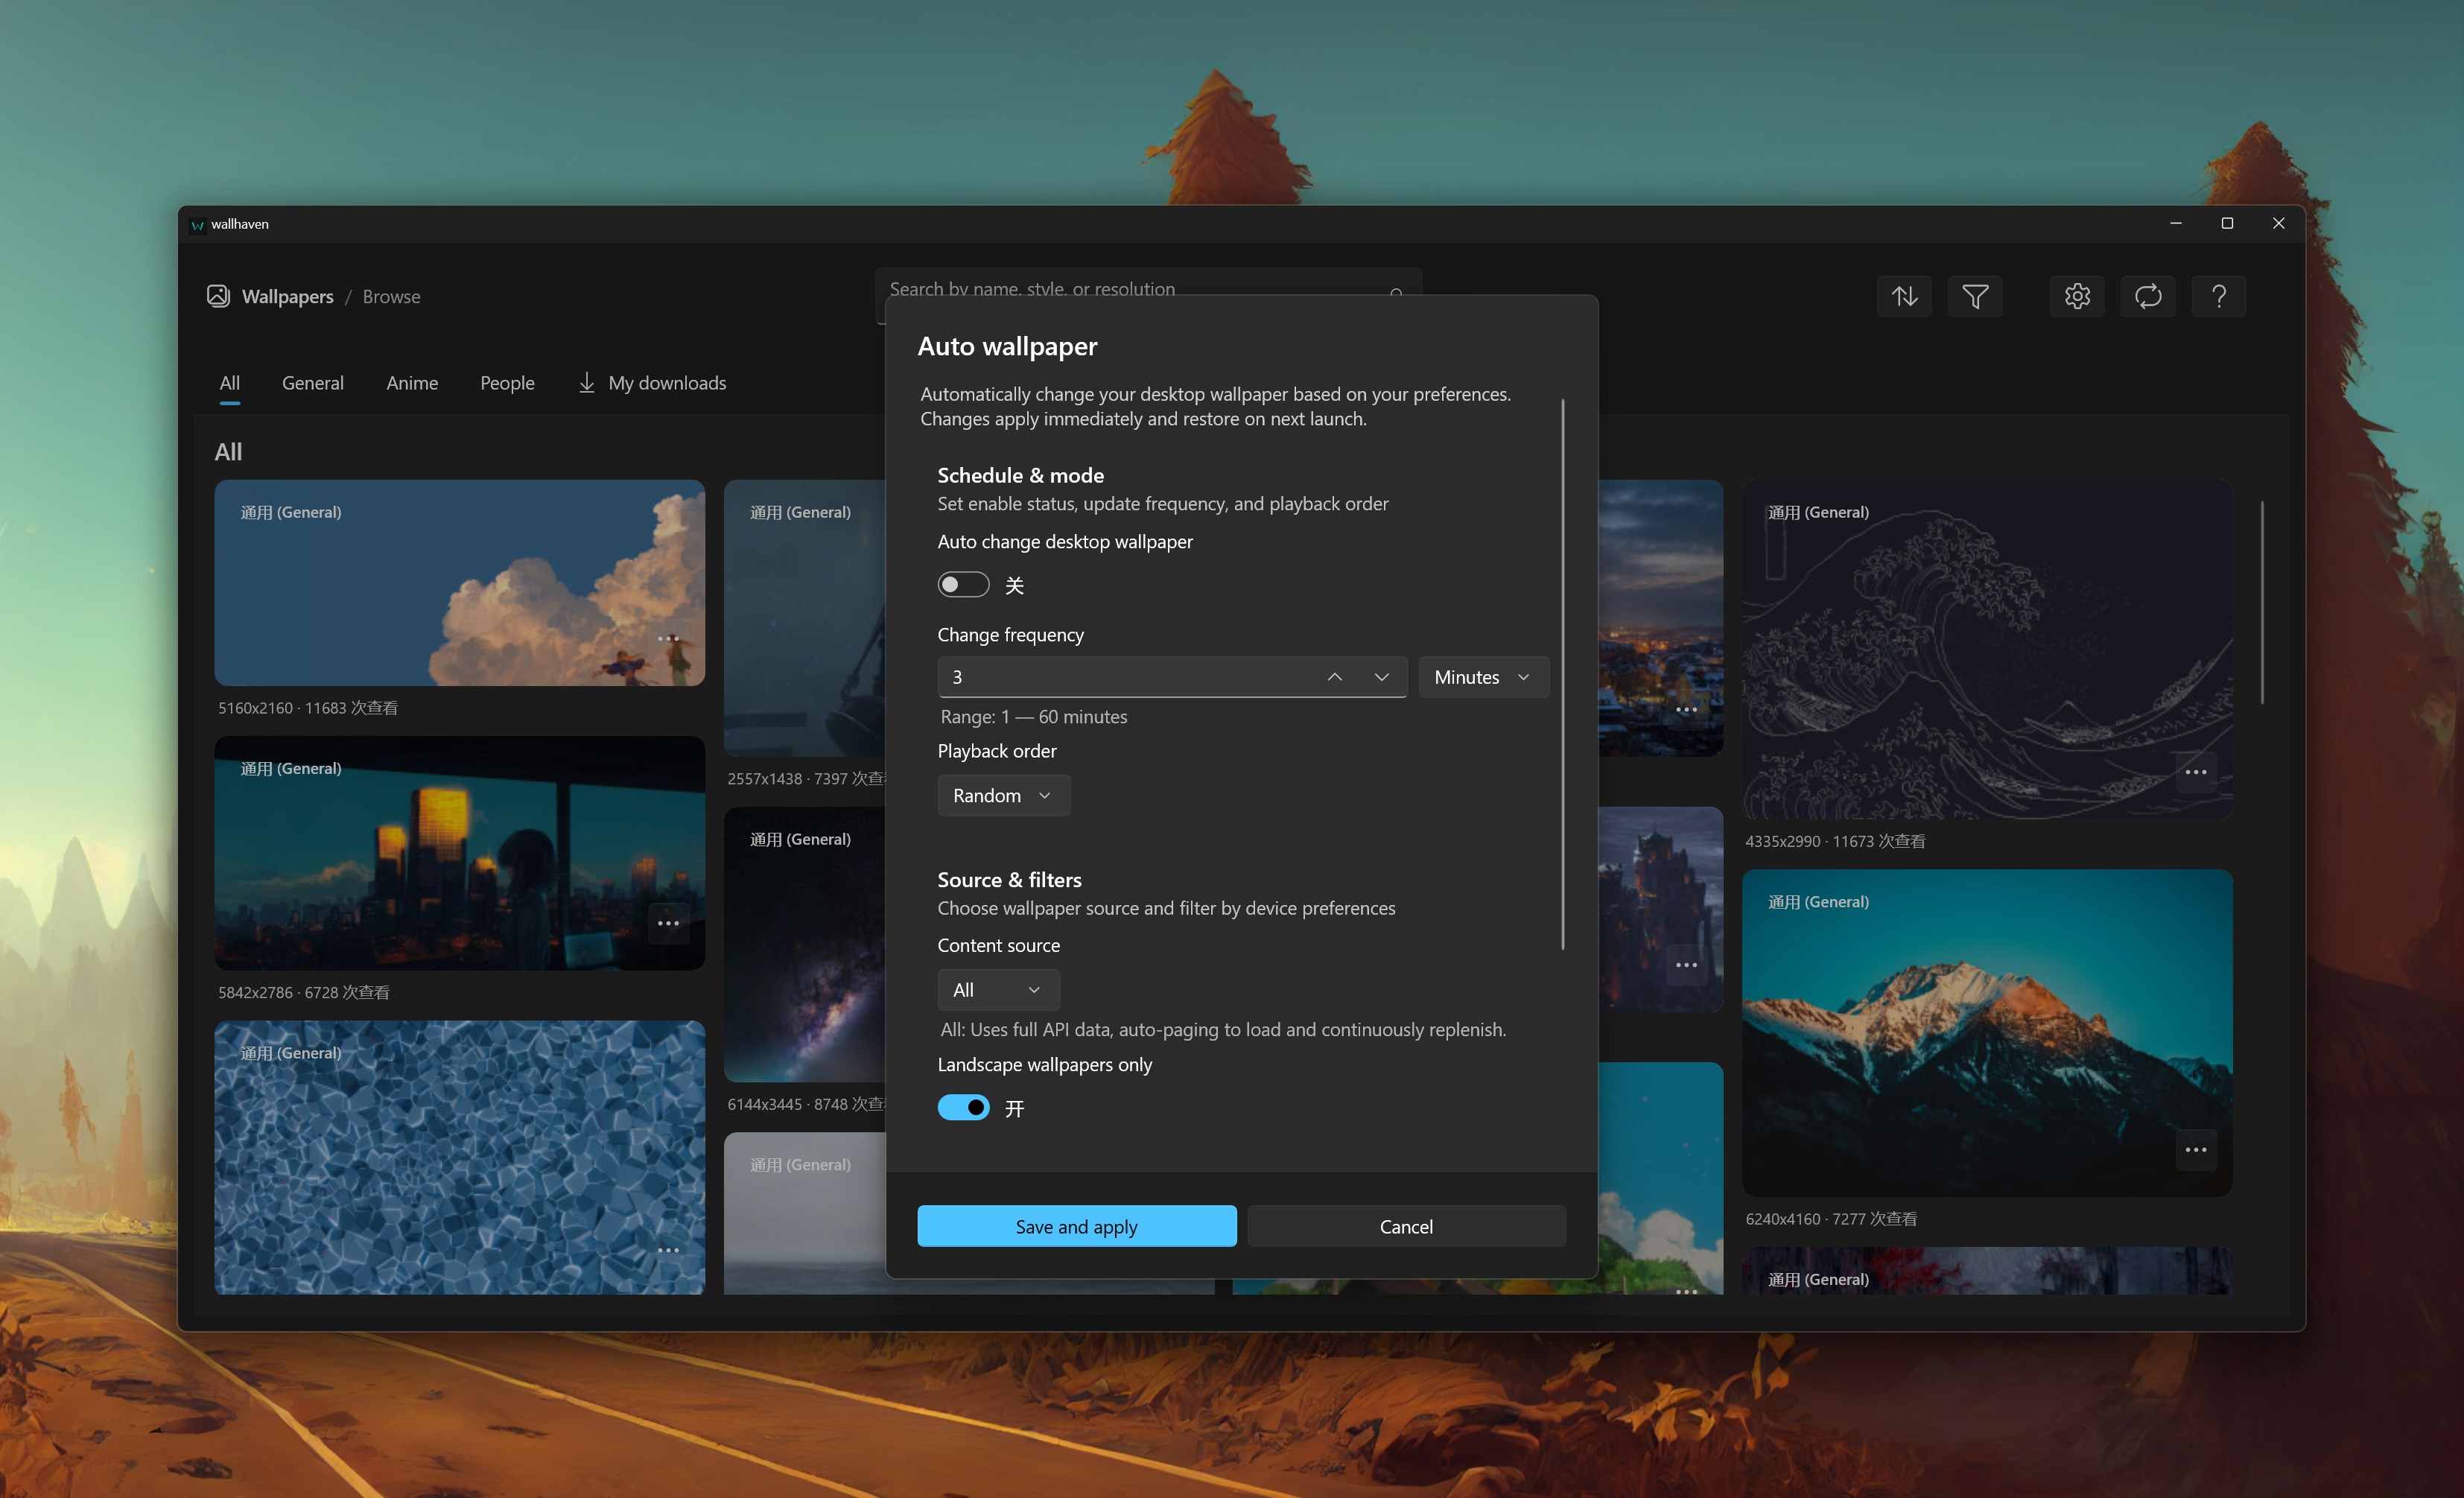Switch to the Anime tab
2464x1498 pixels.
[x=412, y=383]
